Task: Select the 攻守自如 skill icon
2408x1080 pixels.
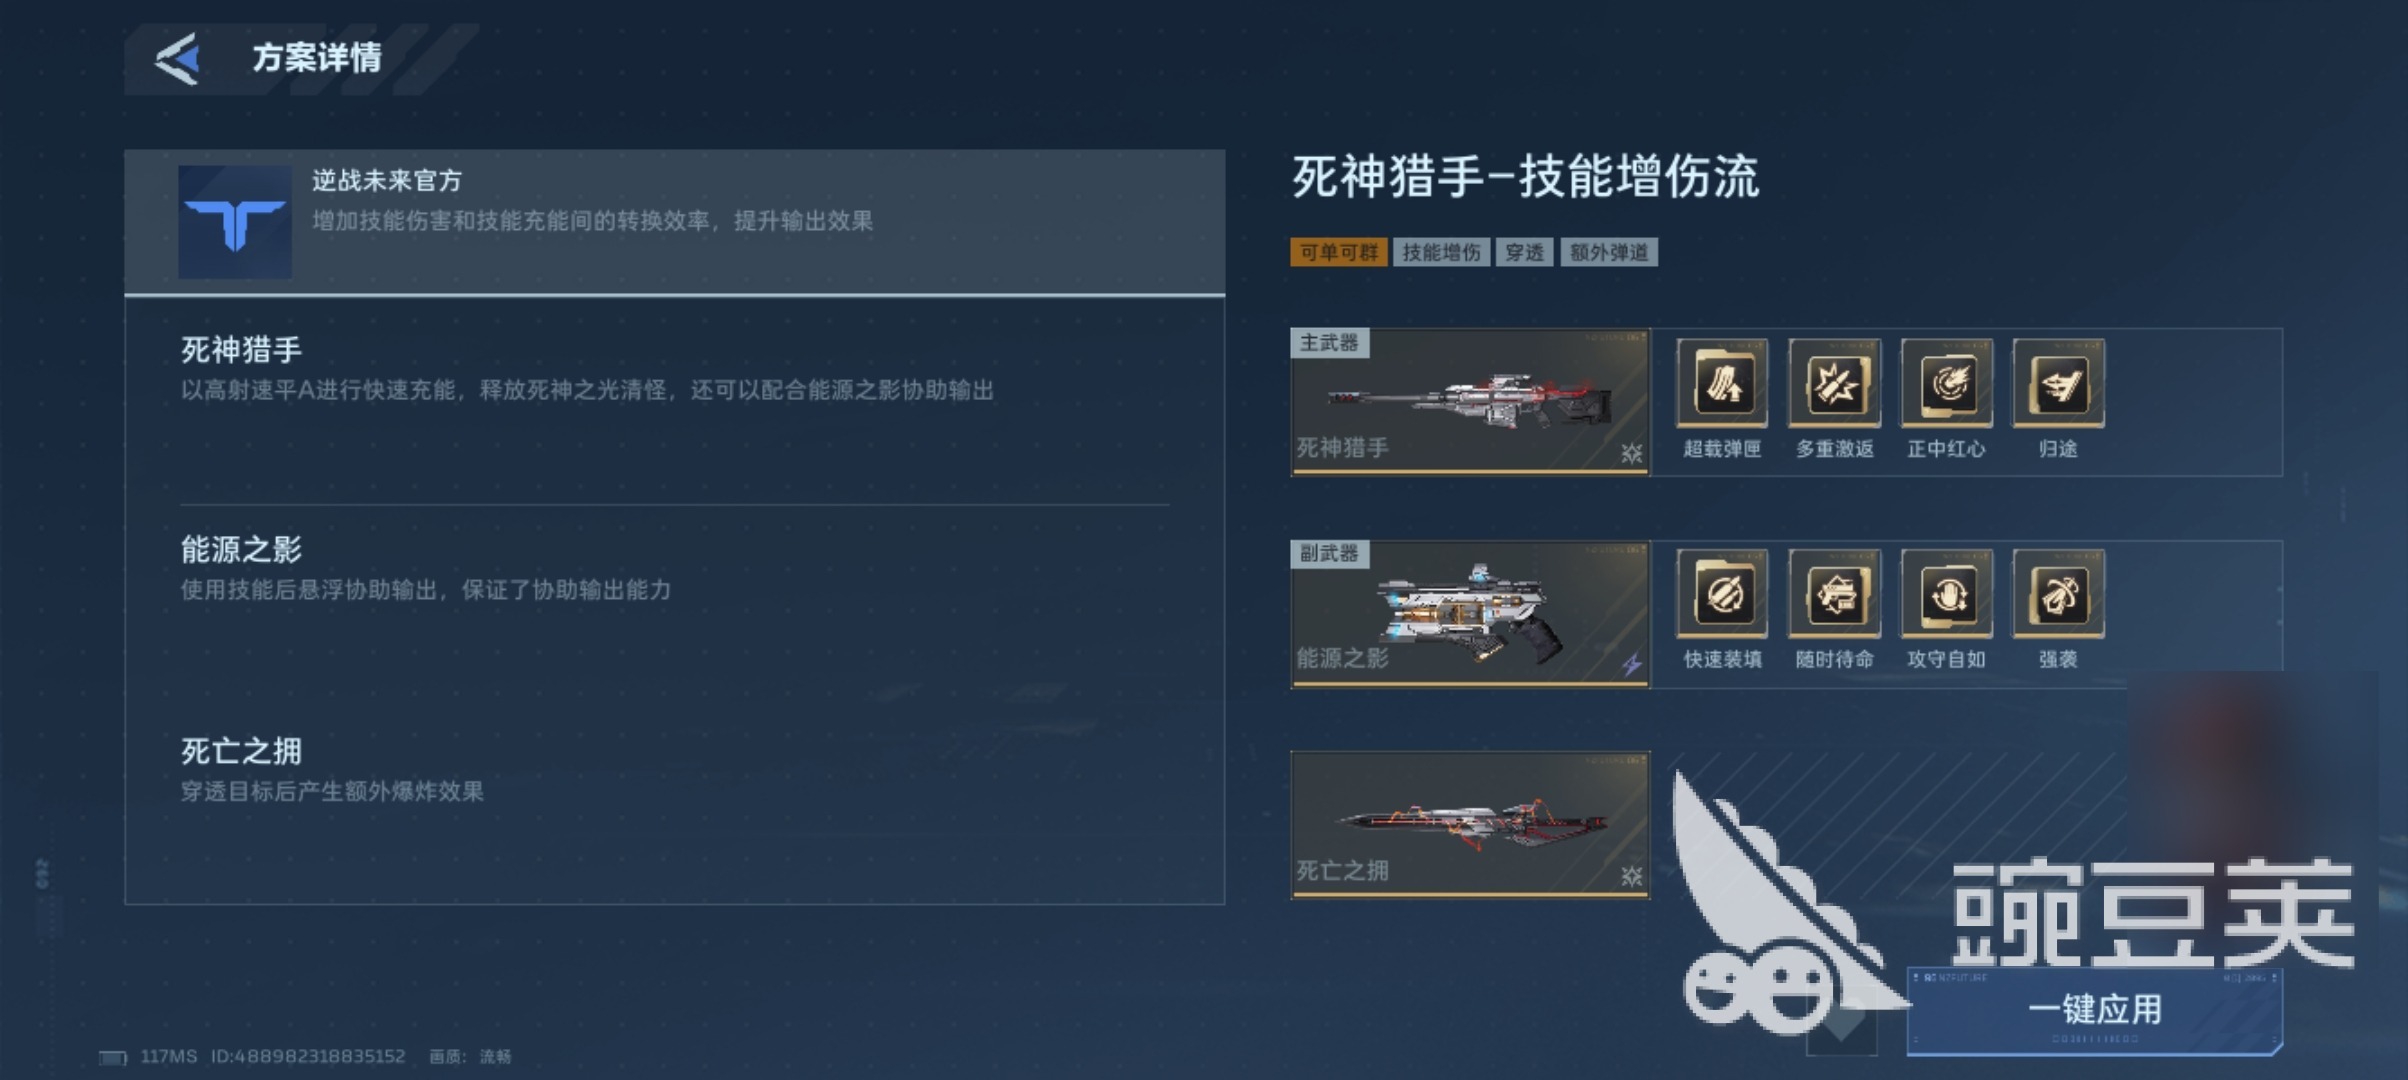Action: [1946, 594]
